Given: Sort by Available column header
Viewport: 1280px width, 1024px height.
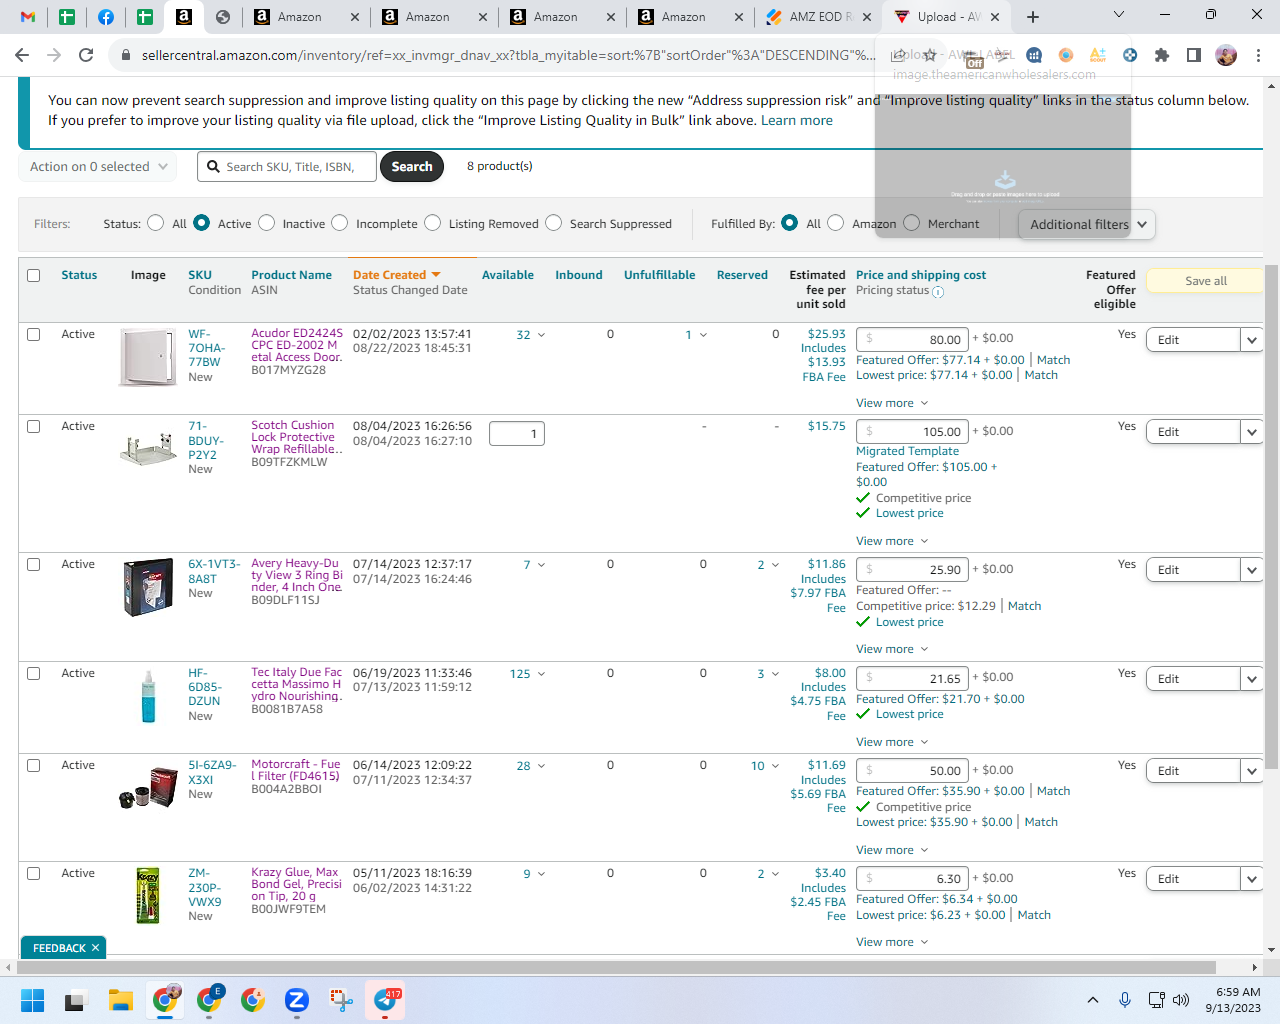Looking at the screenshot, I should (x=508, y=275).
